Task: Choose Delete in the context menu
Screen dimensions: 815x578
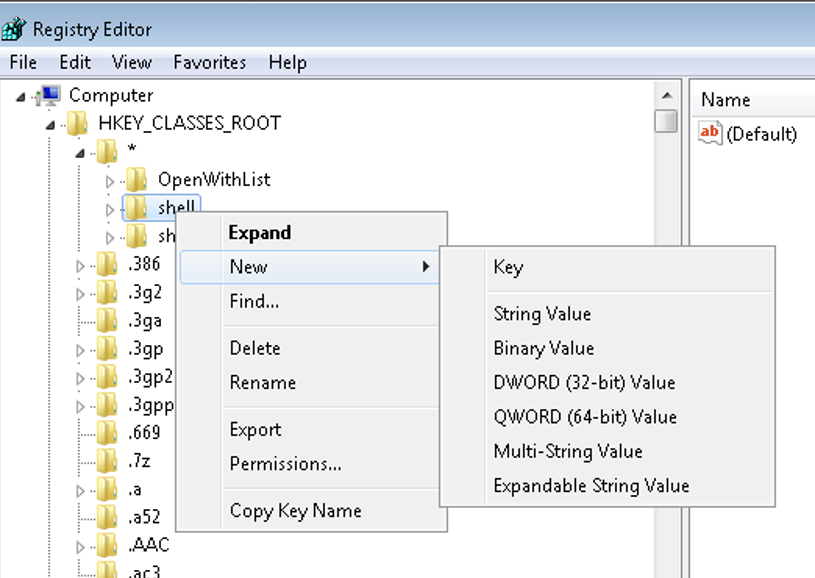Action: tap(312, 348)
